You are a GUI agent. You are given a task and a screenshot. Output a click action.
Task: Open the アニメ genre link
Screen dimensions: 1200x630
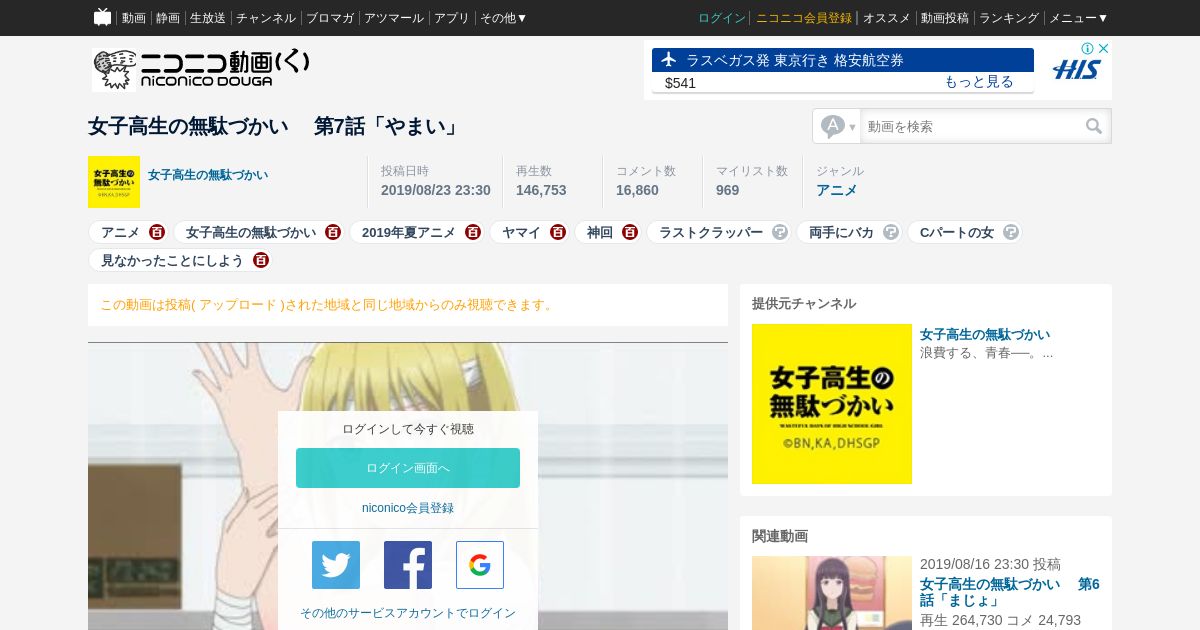click(837, 190)
